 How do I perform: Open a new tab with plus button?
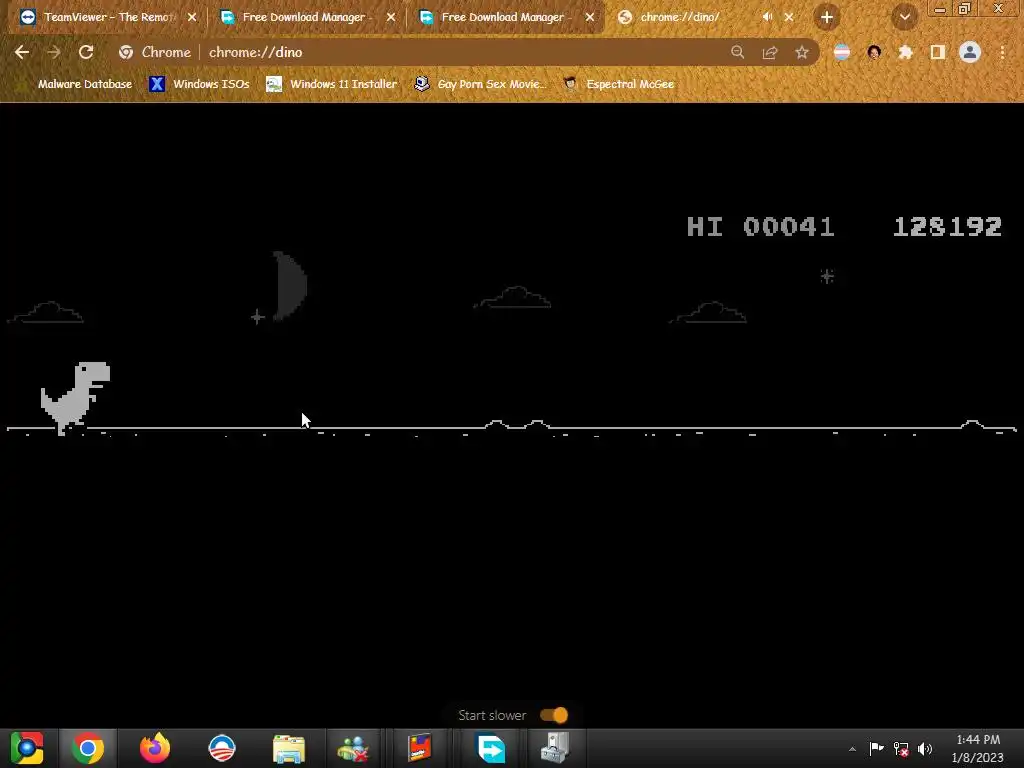coord(827,18)
